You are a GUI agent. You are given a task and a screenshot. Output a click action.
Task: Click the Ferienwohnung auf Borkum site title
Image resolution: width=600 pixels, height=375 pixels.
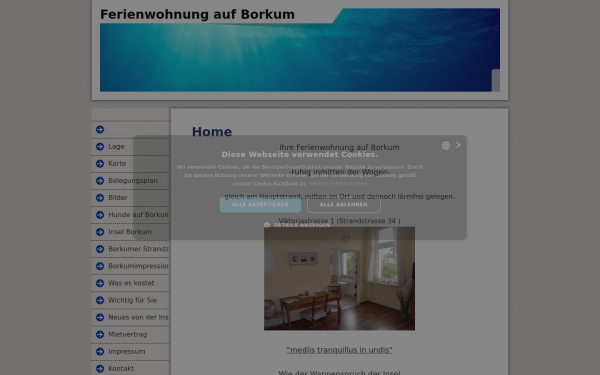pyautogui.click(x=197, y=15)
